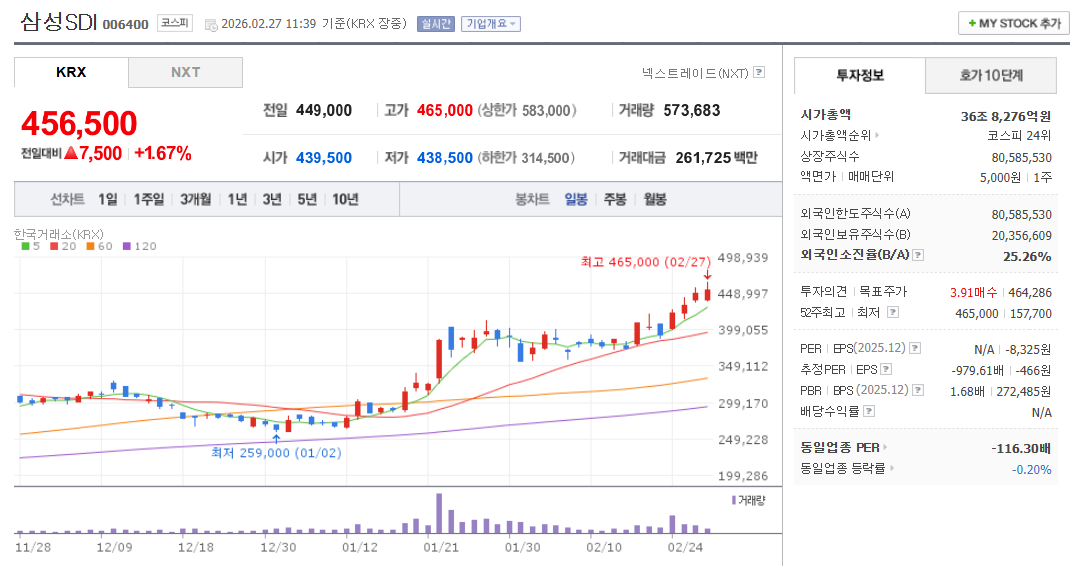Click the sector PER value -116.30배
The height and width of the screenshot is (566, 1079).
coord(1021,448)
